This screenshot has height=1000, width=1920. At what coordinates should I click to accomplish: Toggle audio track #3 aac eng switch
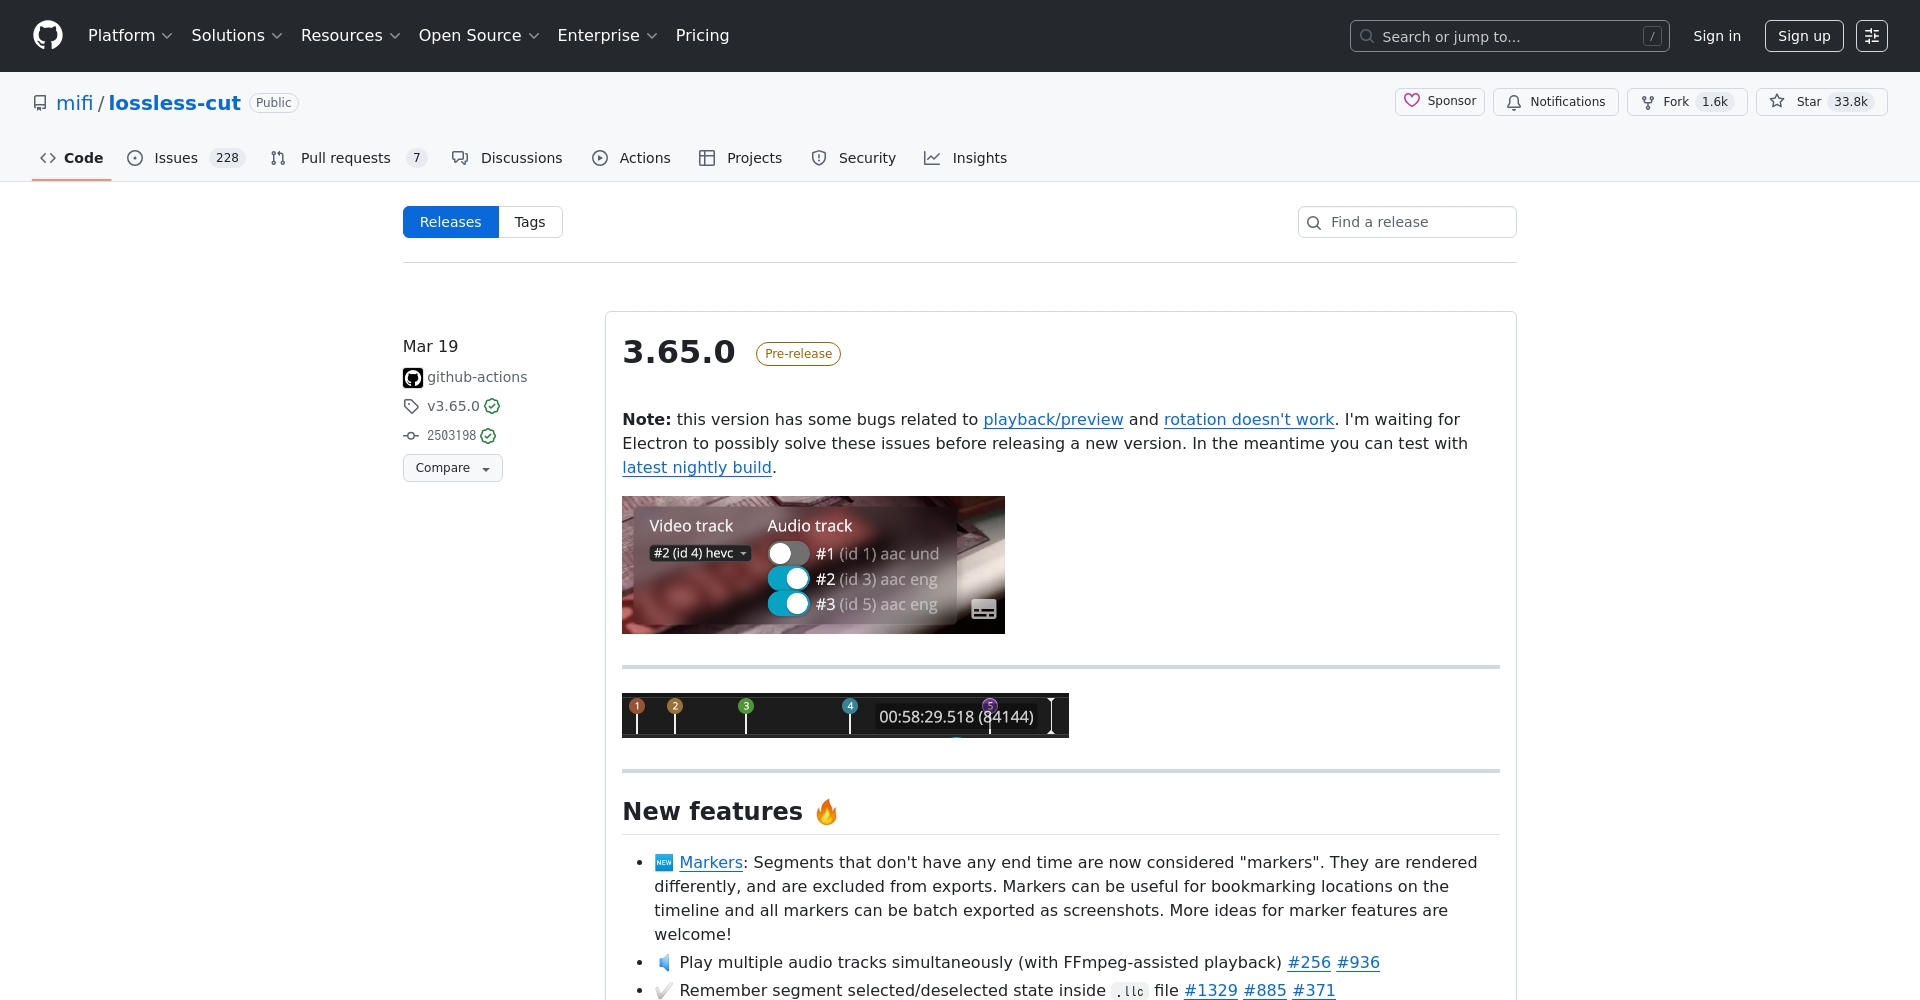point(788,604)
